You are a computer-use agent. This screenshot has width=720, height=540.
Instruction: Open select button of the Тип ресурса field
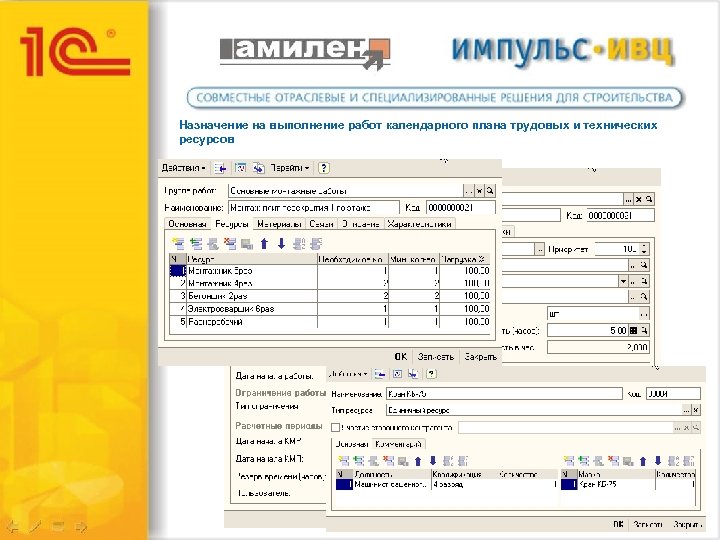pyautogui.click(x=686, y=410)
